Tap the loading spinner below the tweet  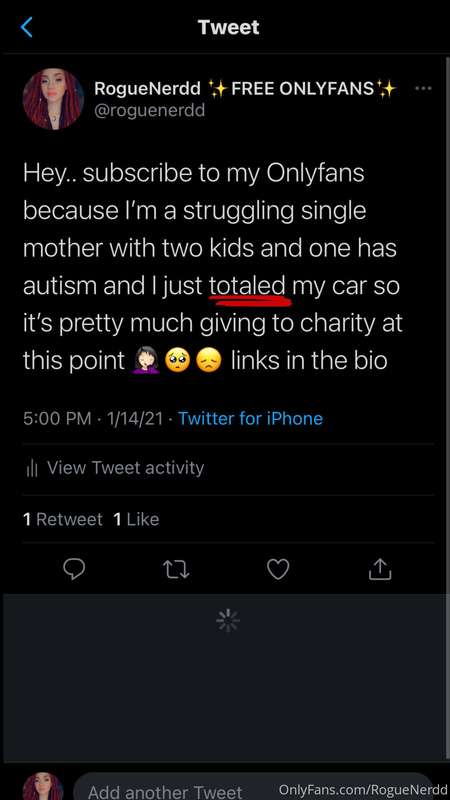[x=228, y=620]
